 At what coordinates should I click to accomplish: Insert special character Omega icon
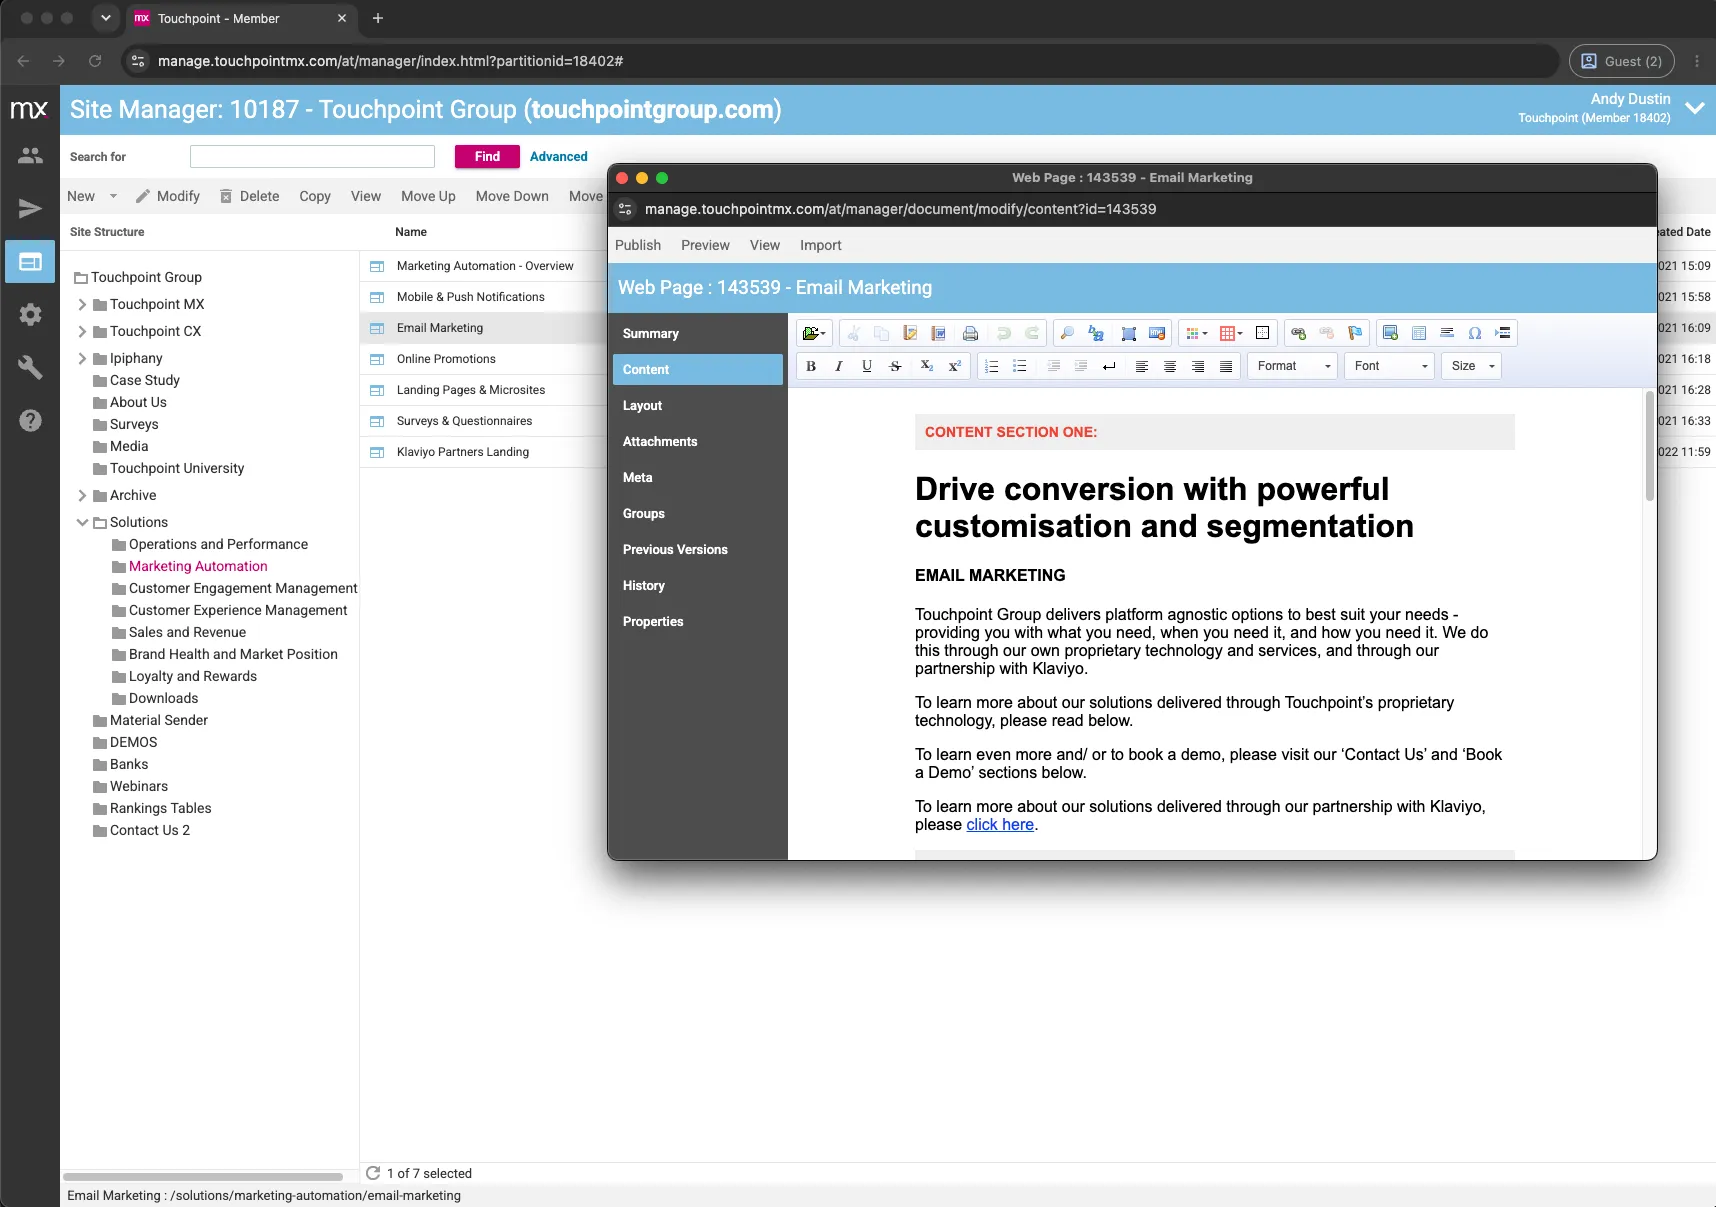(1475, 333)
